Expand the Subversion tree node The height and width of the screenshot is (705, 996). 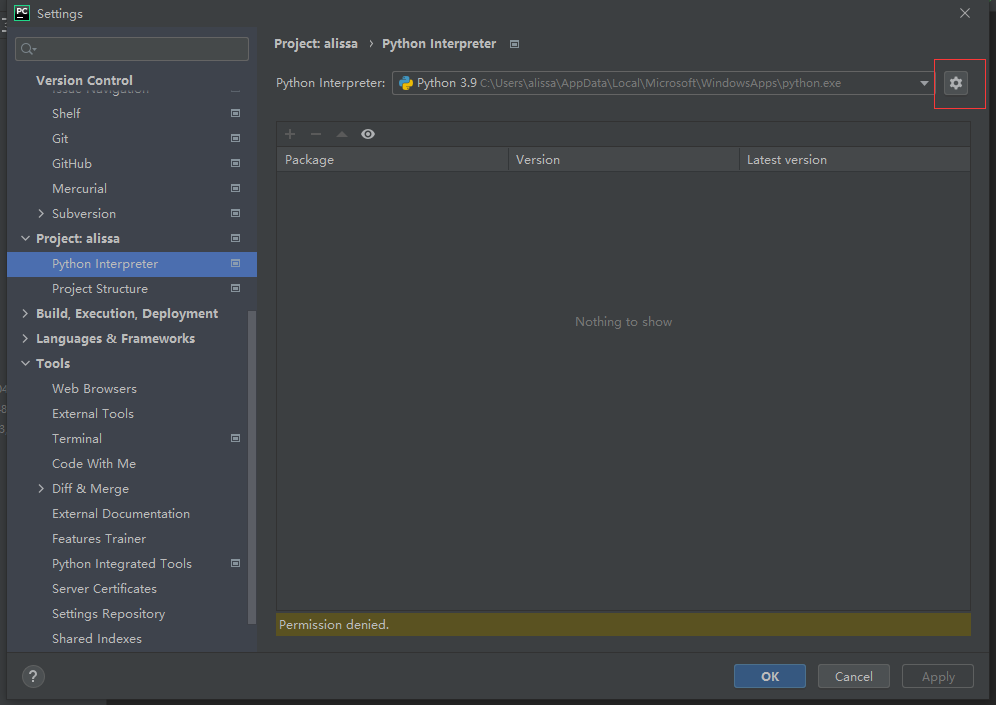41,213
